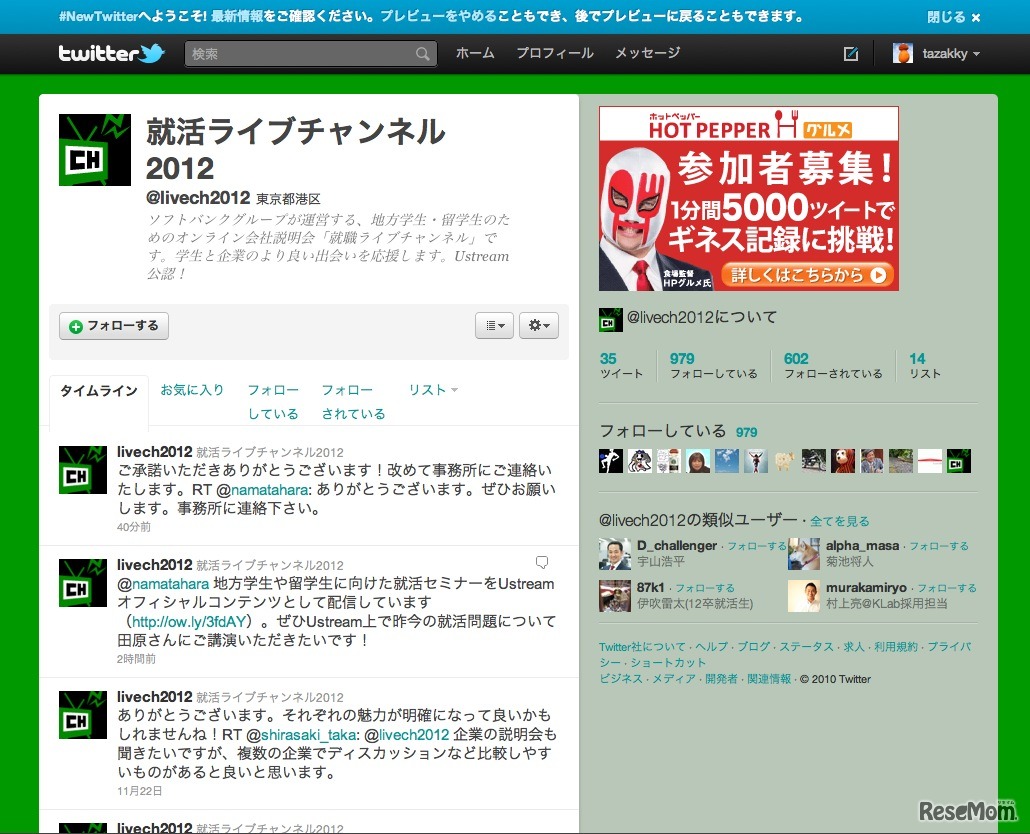Click 全てを見る for similar users
1030x834 pixels.
point(839,521)
